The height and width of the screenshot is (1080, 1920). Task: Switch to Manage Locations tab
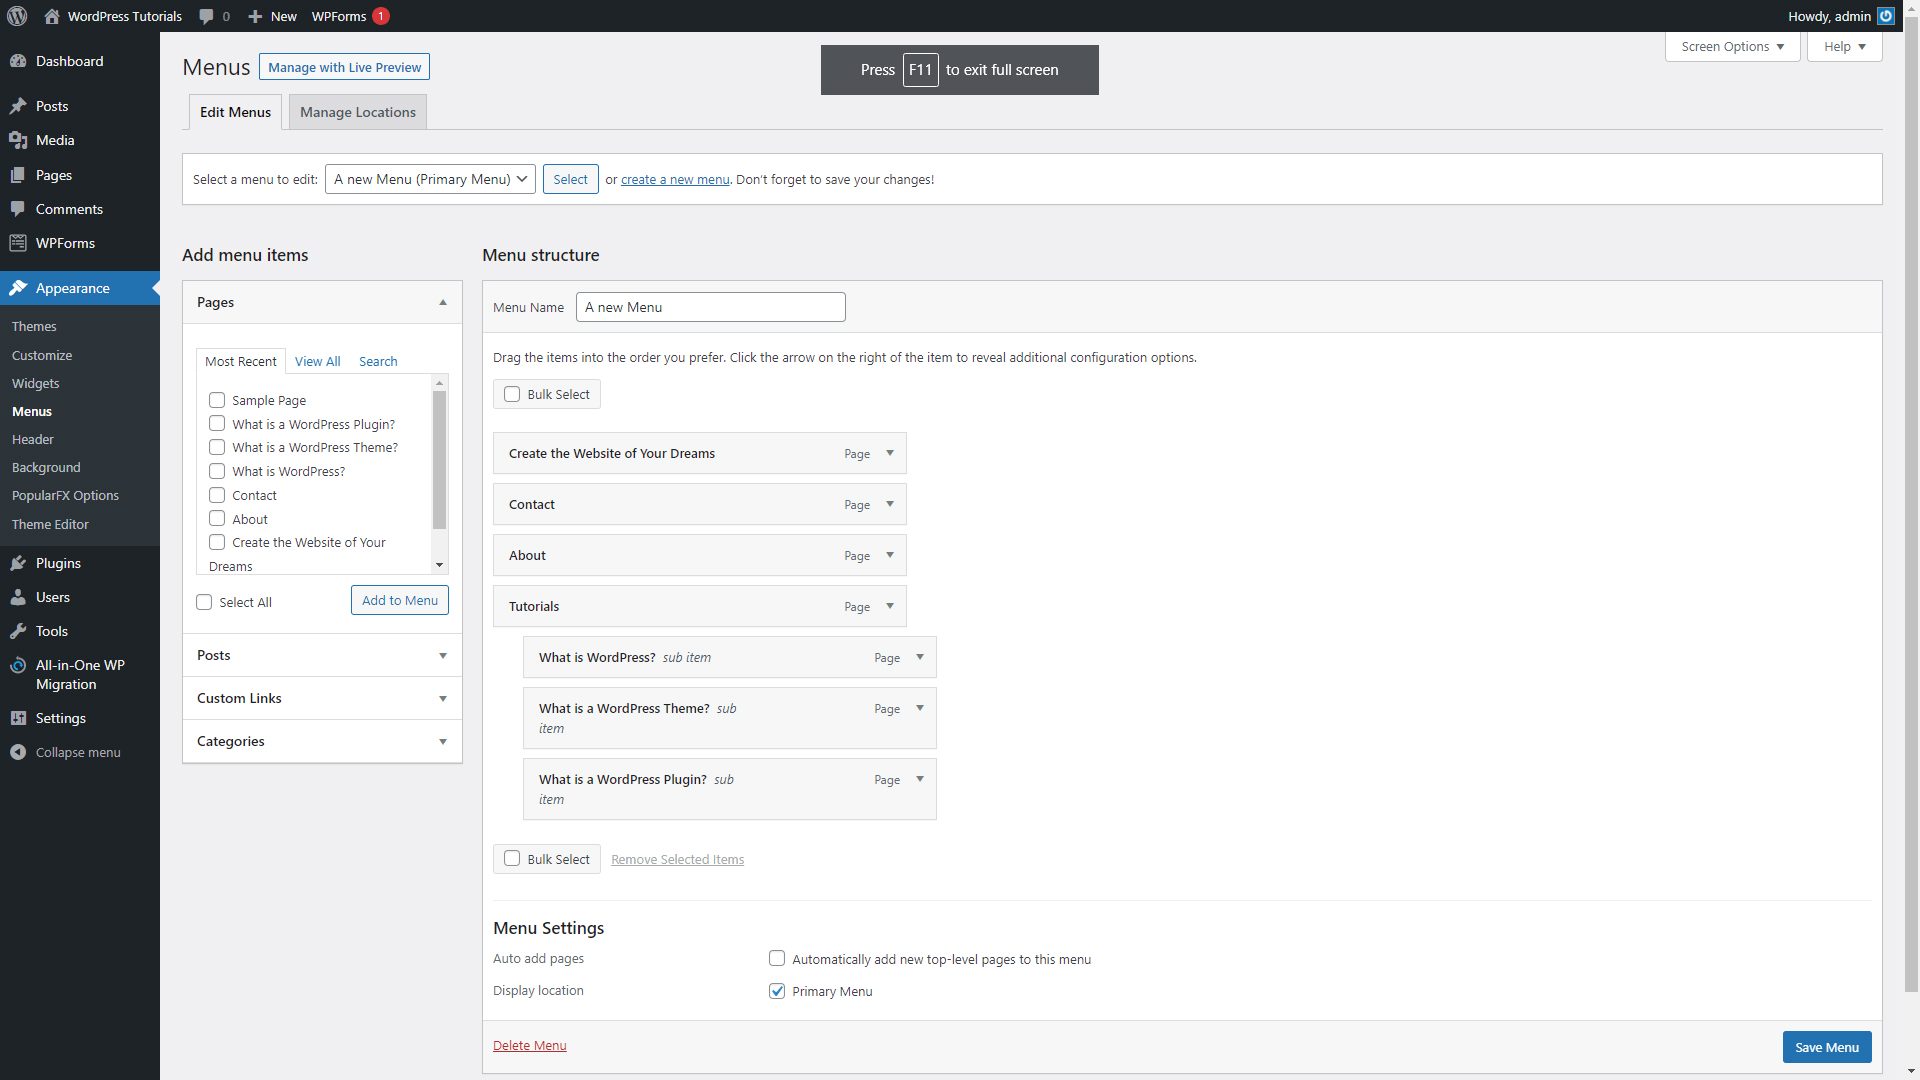(356, 111)
